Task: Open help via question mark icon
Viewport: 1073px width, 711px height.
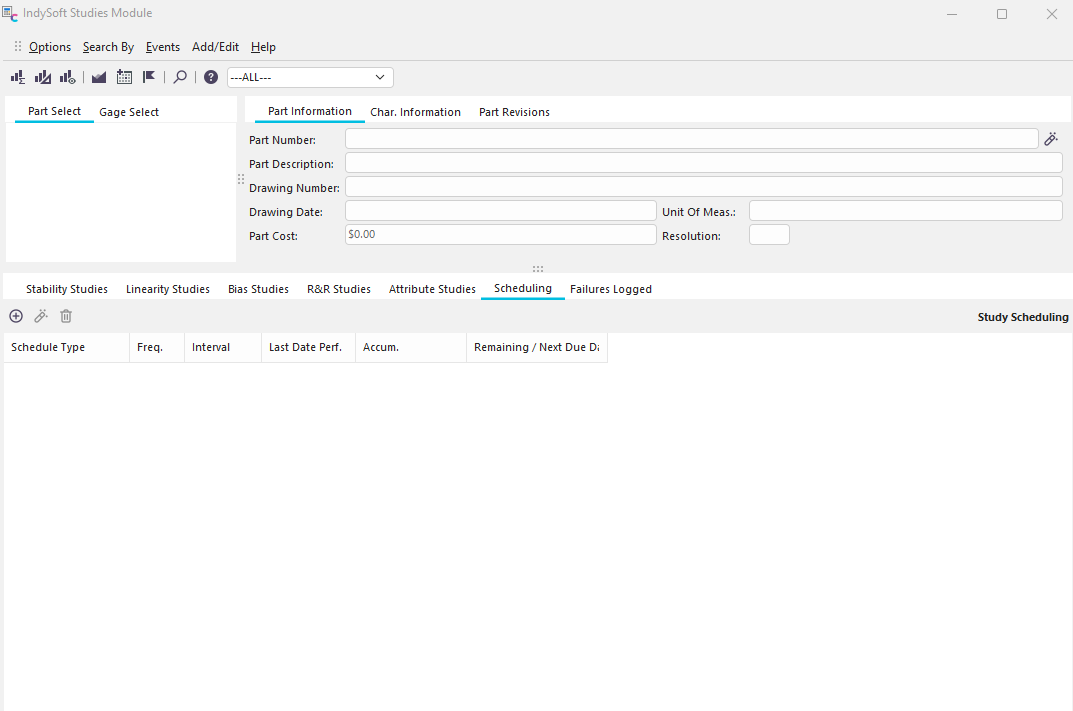Action: pos(211,77)
